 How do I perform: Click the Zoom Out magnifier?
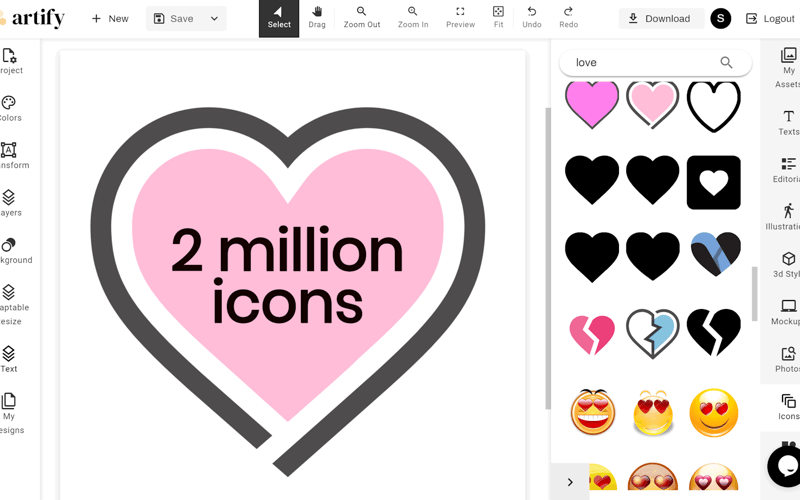[362, 18]
